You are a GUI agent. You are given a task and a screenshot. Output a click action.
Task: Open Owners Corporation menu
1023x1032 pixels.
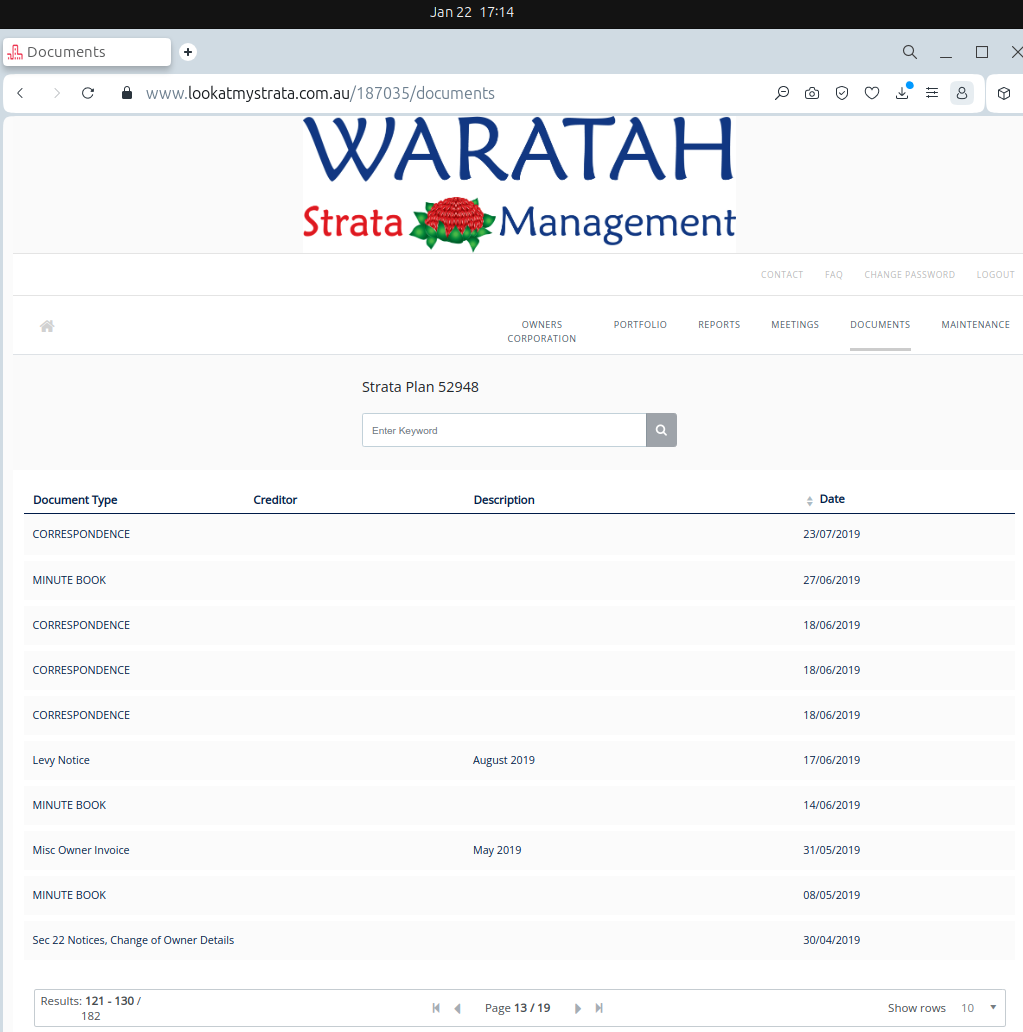[541, 331]
